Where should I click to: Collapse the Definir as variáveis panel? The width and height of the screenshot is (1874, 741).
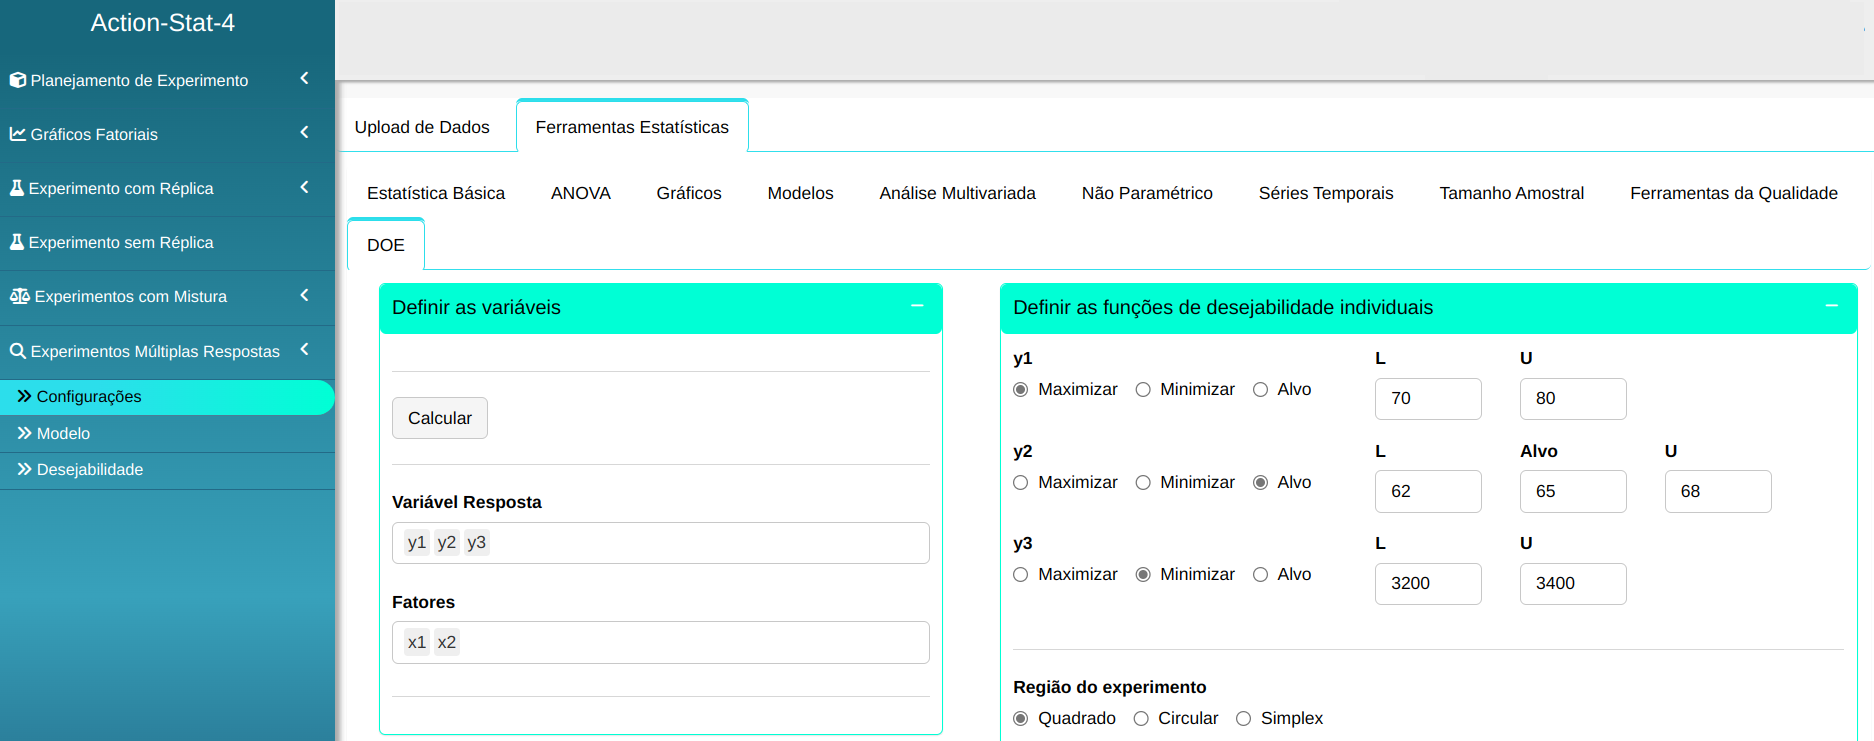pyautogui.click(x=917, y=306)
